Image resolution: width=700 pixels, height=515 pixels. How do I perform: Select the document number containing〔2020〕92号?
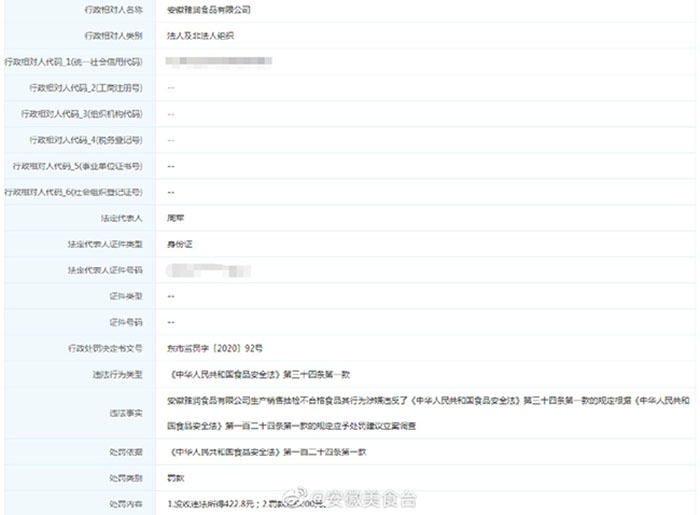pyautogui.click(x=215, y=348)
